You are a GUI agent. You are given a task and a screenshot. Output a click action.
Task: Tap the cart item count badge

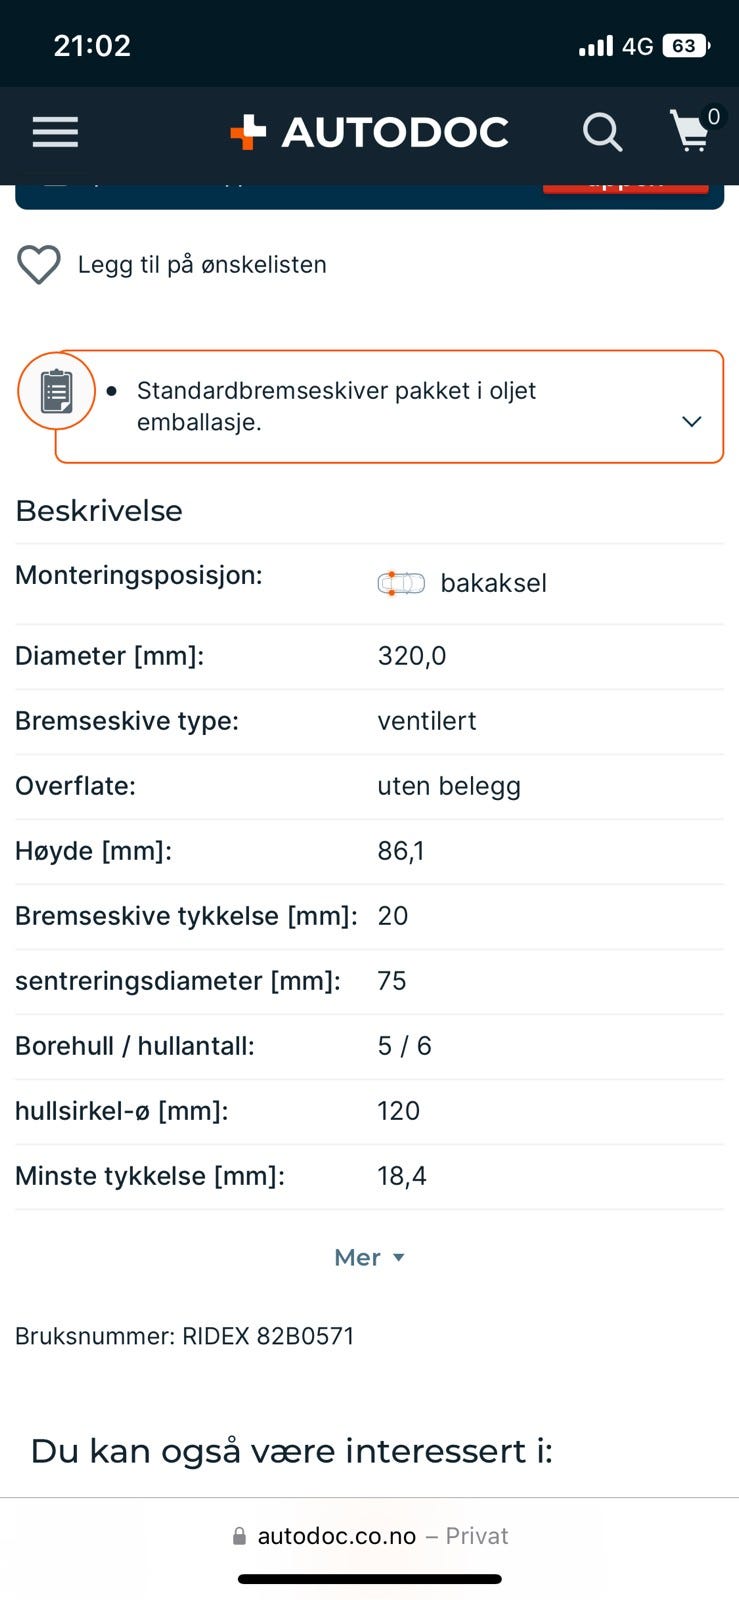click(713, 117)
